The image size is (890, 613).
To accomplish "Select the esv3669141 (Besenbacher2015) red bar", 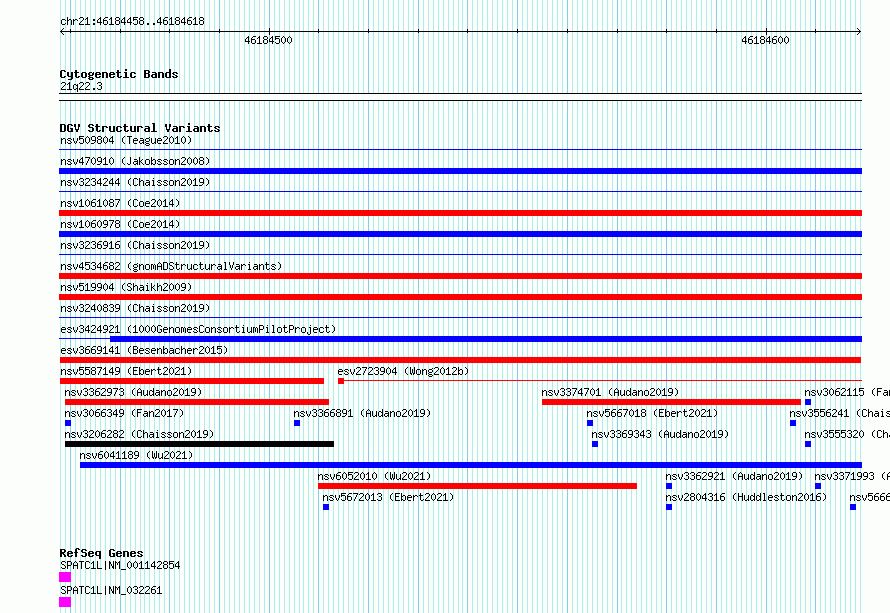I will 460,360.
